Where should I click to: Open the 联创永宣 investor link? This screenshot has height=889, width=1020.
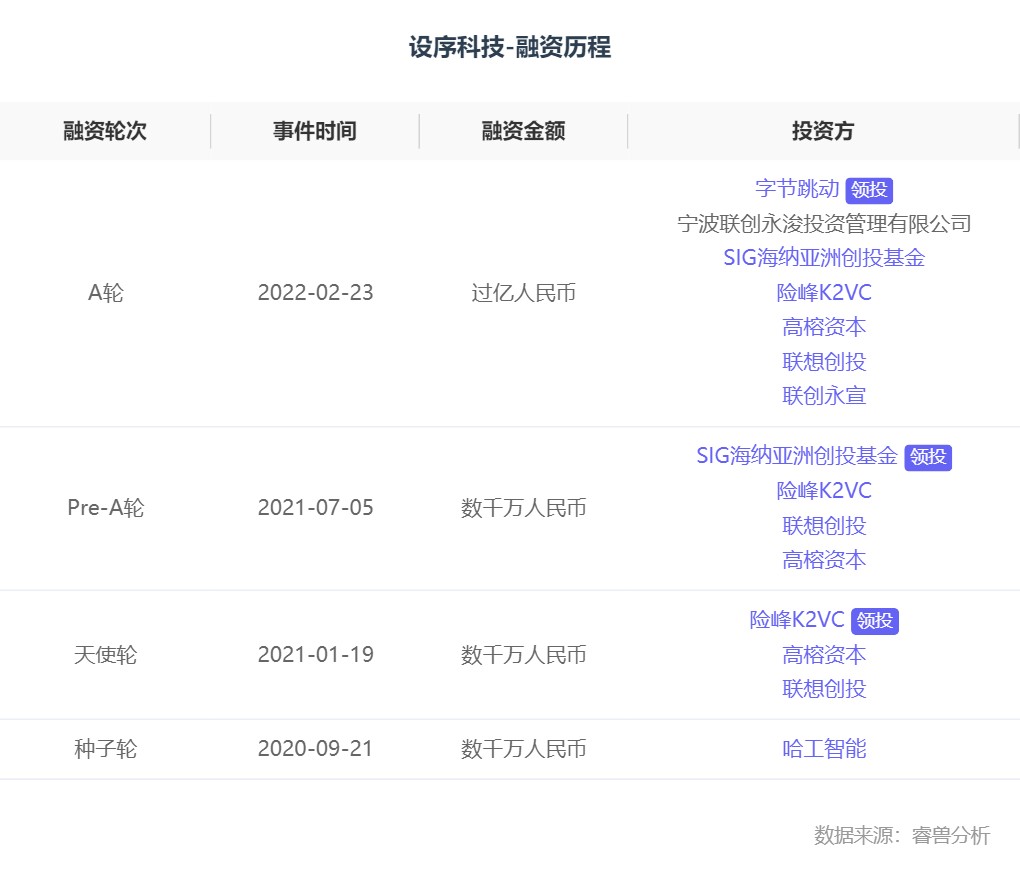[x=824, y=396]
